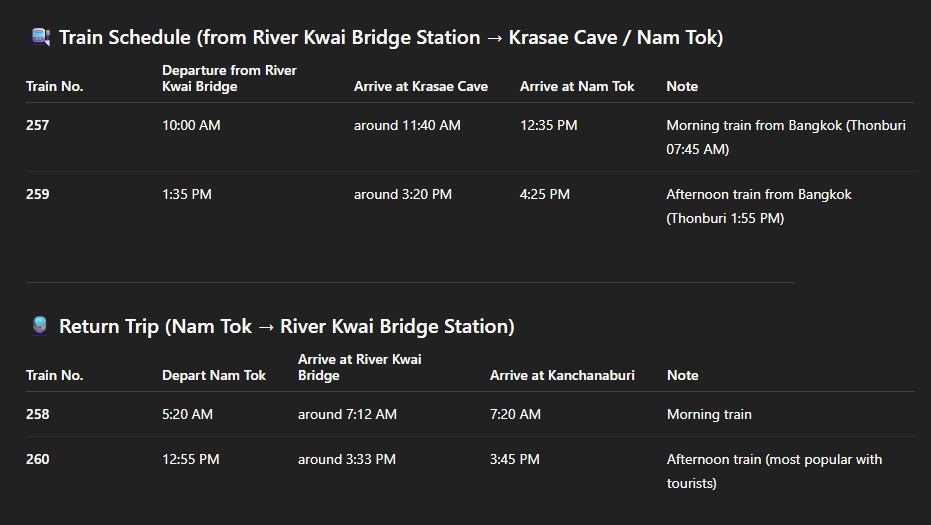931x525 pixels.
Task: Click train number 260 in the return table
Action: pos(38,459)
